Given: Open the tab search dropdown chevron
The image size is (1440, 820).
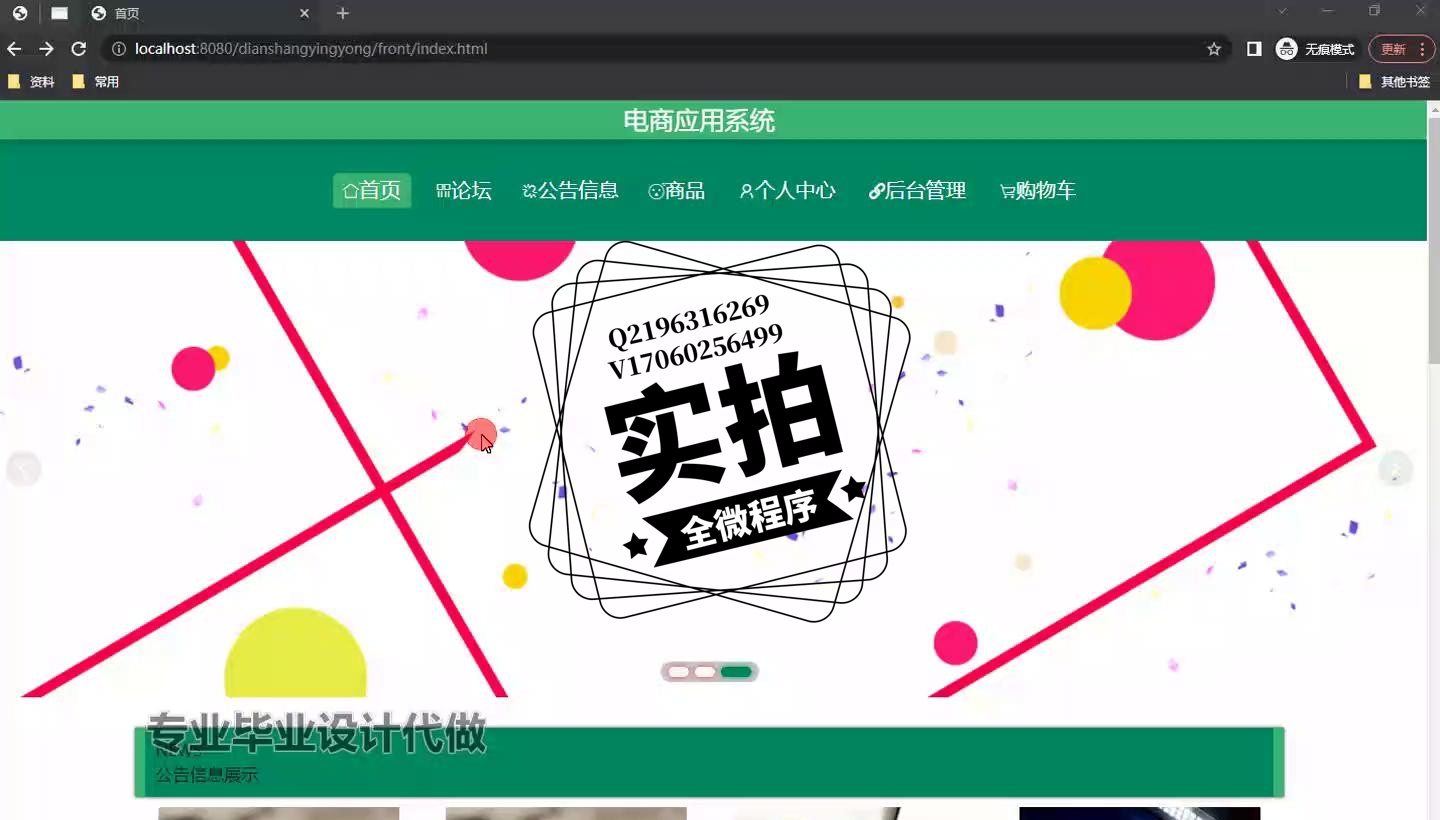Looking at the screenshot, I should pyautogui.click(x=1283, y=11).
